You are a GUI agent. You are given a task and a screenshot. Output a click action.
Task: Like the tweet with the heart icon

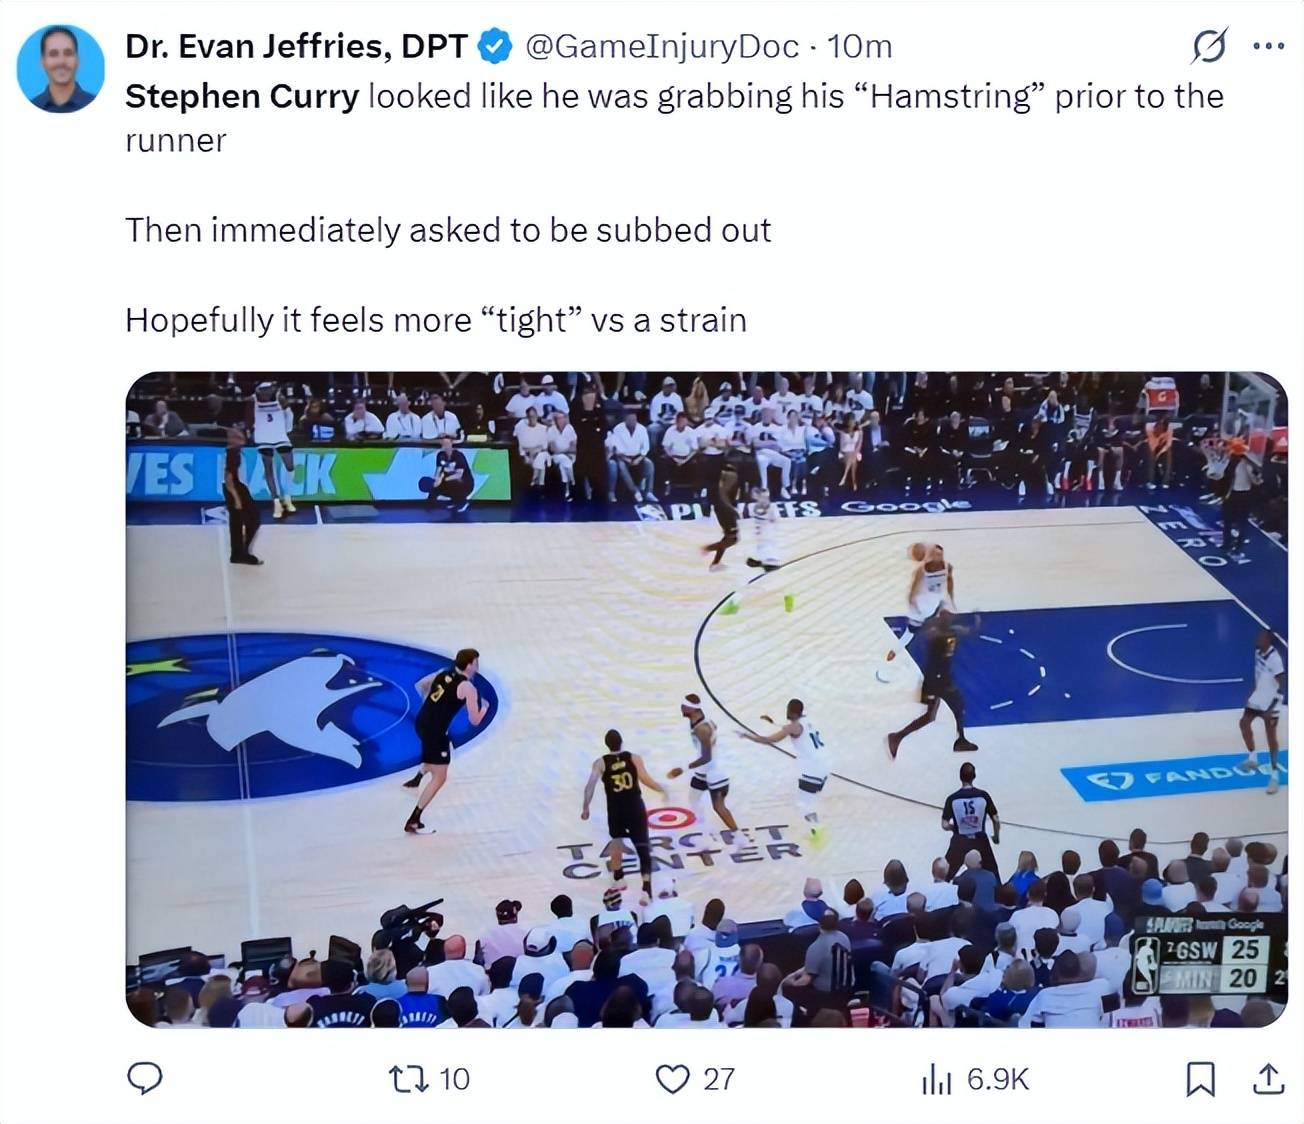pyautogui.click(x=672, y=1078)
